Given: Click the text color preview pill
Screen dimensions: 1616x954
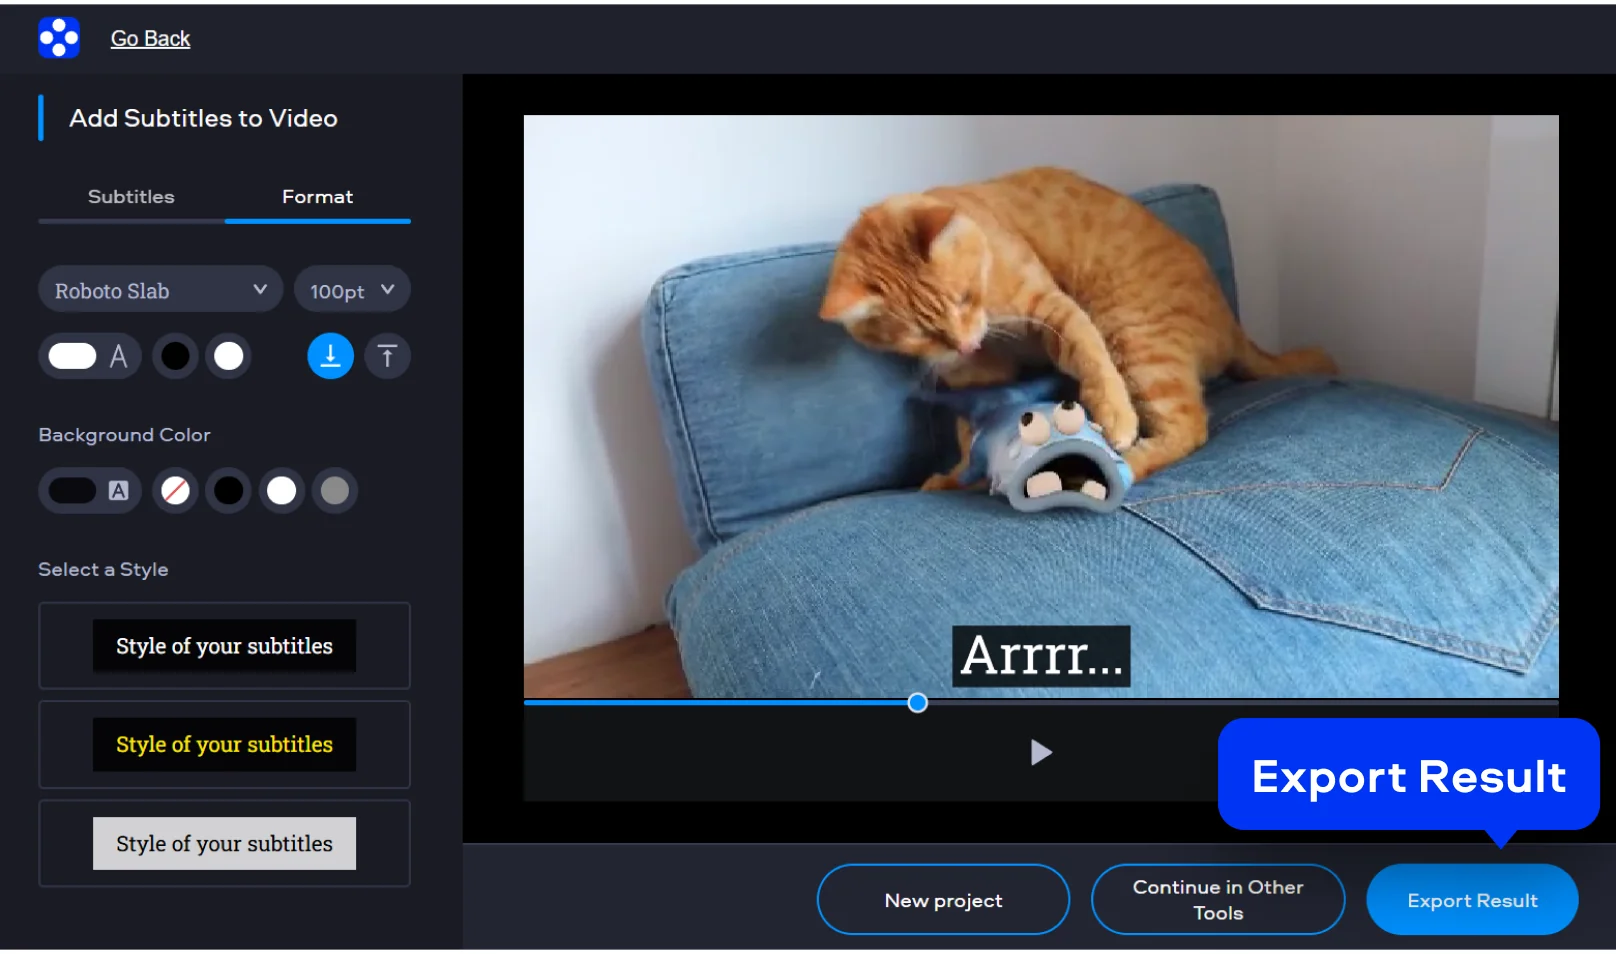Looking at the screenshot, I should (x=89, y=356).
